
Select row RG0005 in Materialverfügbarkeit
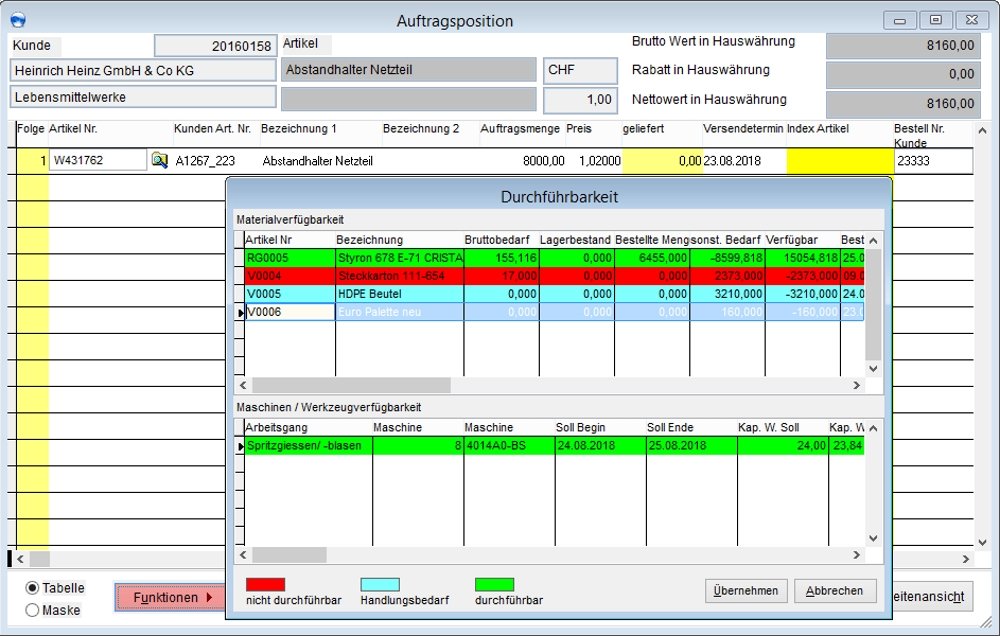point(554,258)
